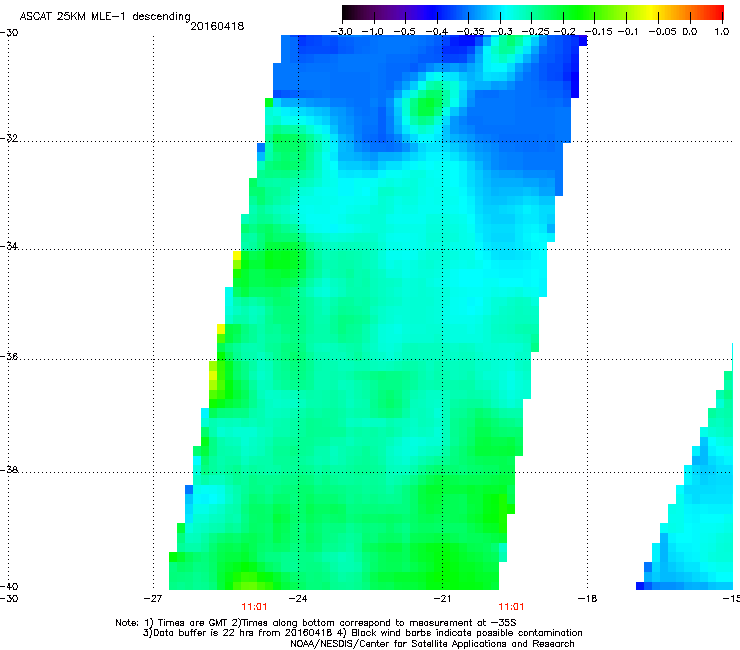The width and height of the screenshot is (740, 650).
Task: Click the note line 'Times are GMT'
Action: tap(316, 623)
